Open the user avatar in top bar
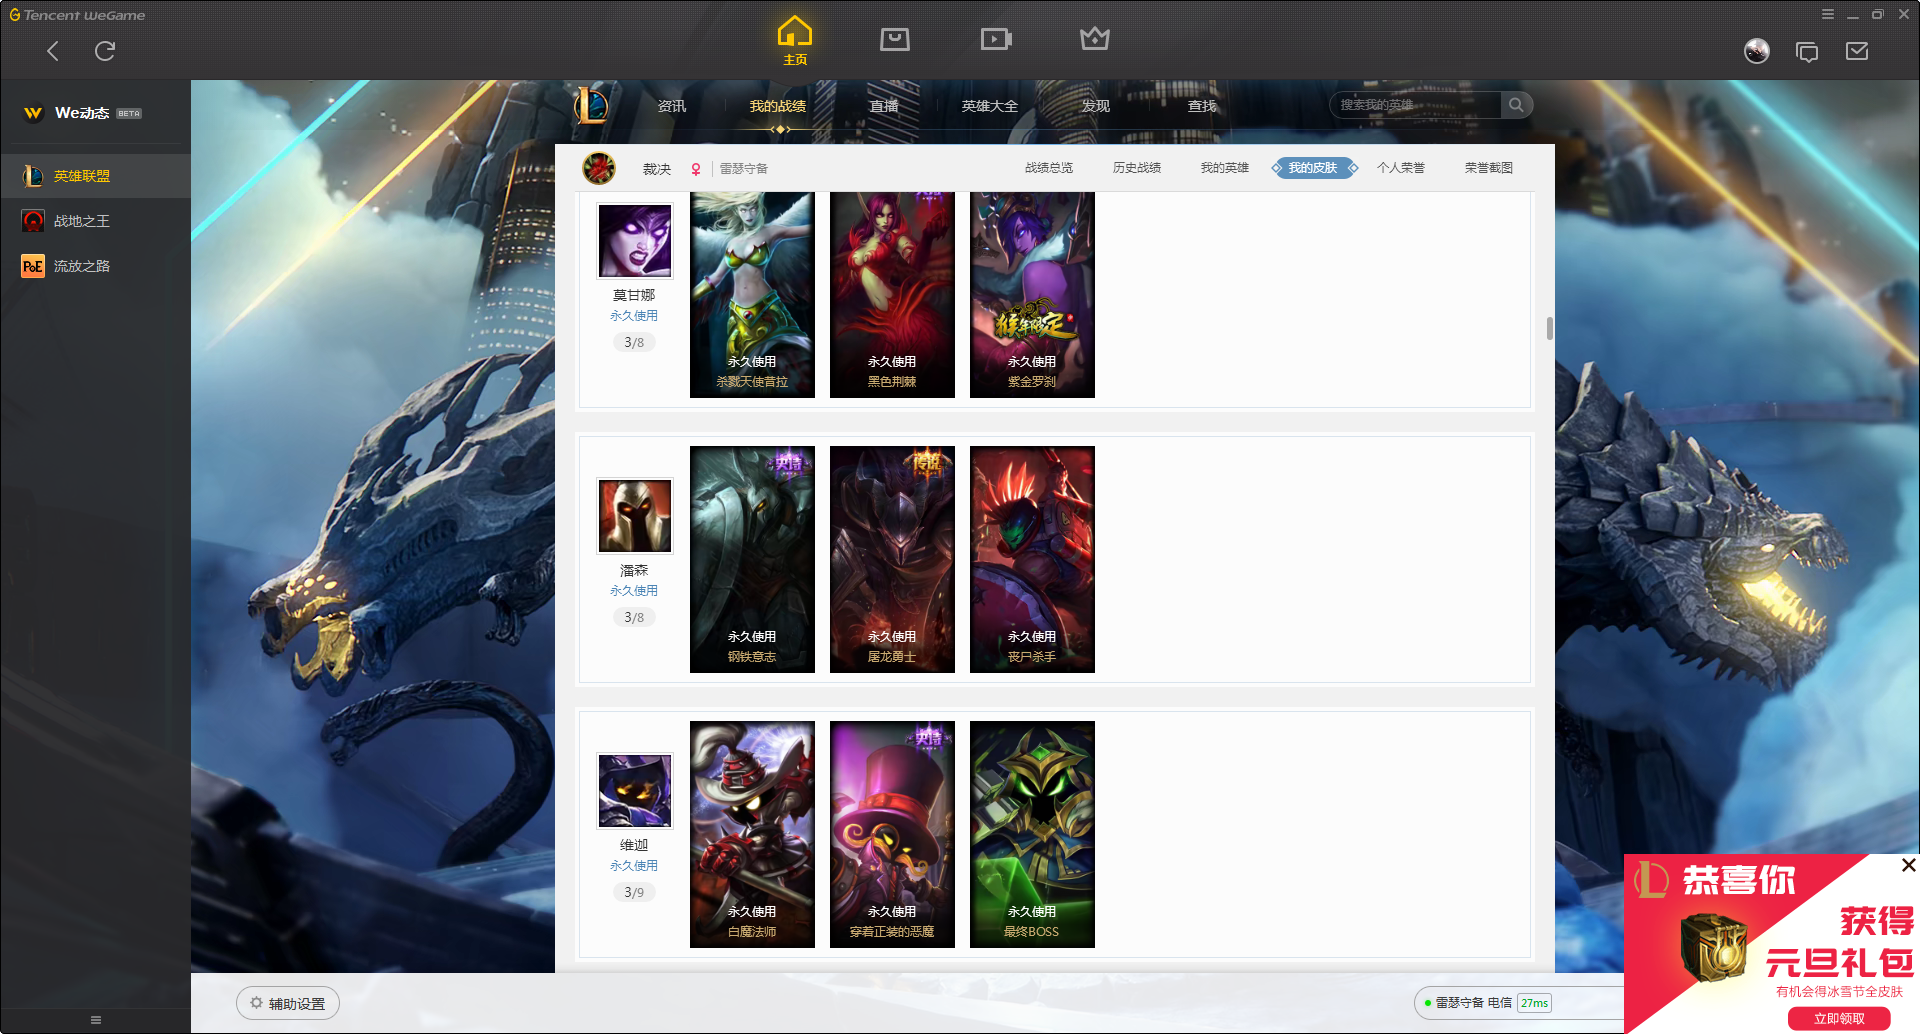Viewport: 1920px width, 1034px height. [1757, 51]
